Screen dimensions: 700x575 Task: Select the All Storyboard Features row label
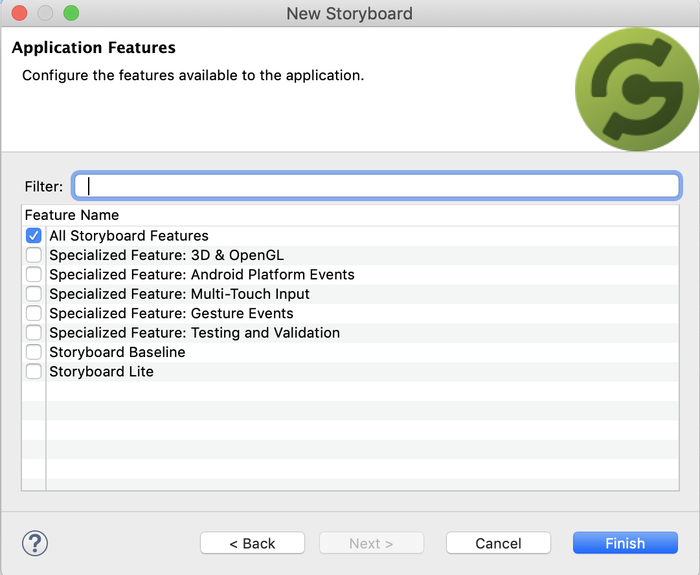pos(129,235)
